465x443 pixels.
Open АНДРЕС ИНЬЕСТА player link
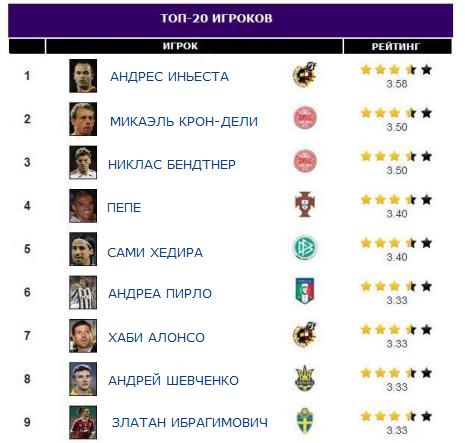pos(169,76)
